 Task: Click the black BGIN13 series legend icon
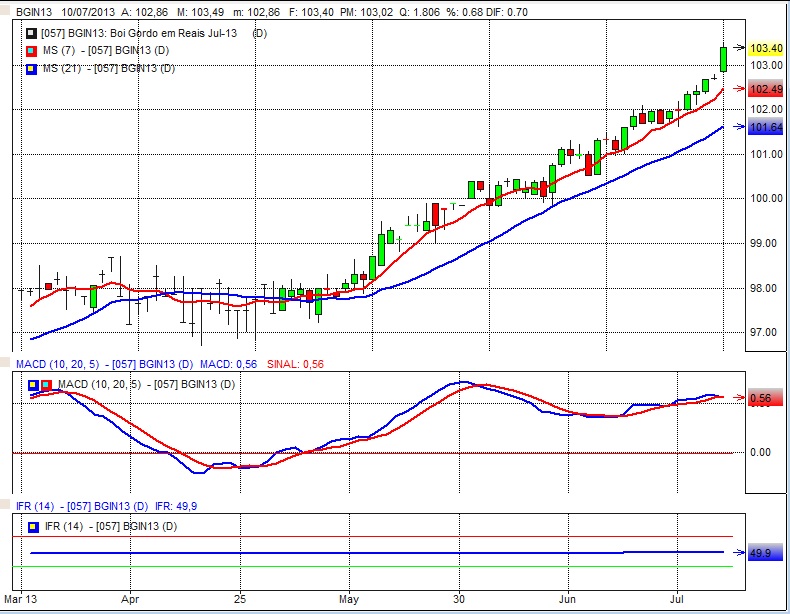point(31,33)
